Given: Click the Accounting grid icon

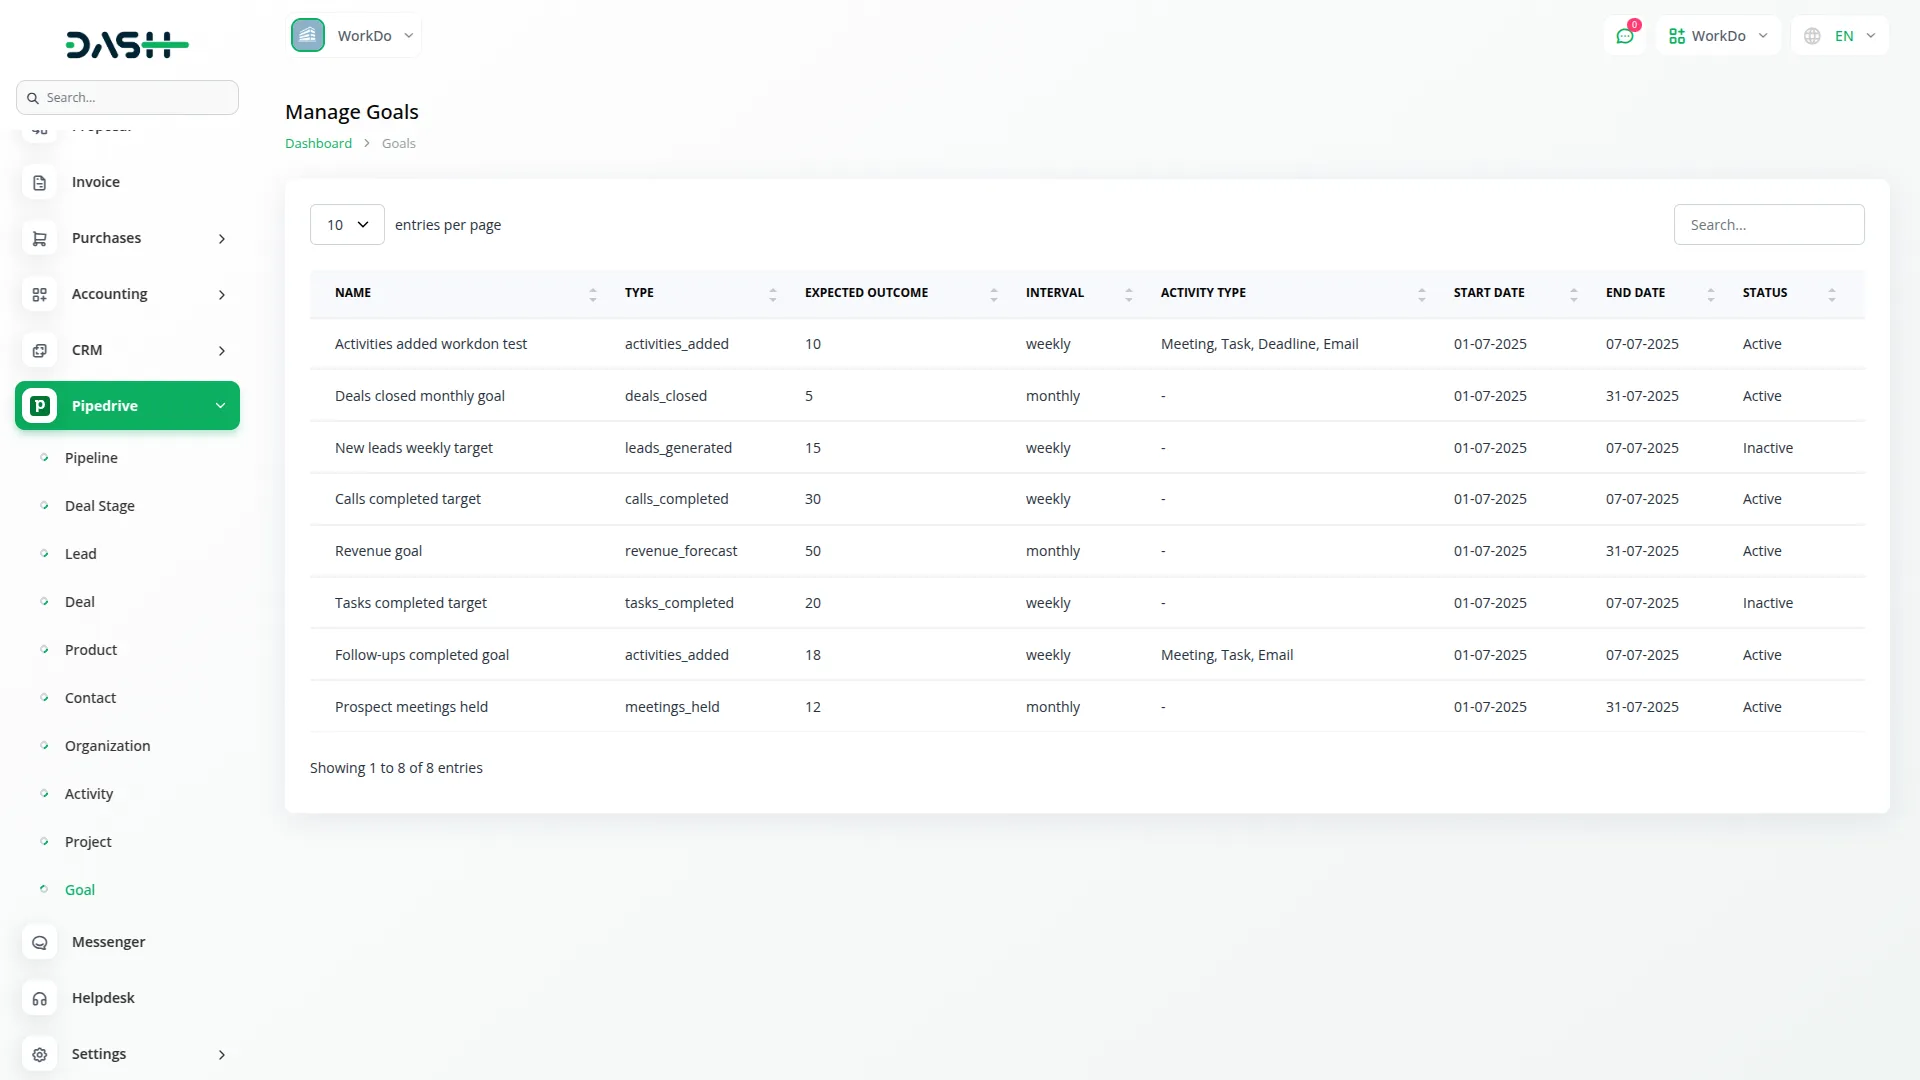Looking at the screenshot, I should (39, 294).
